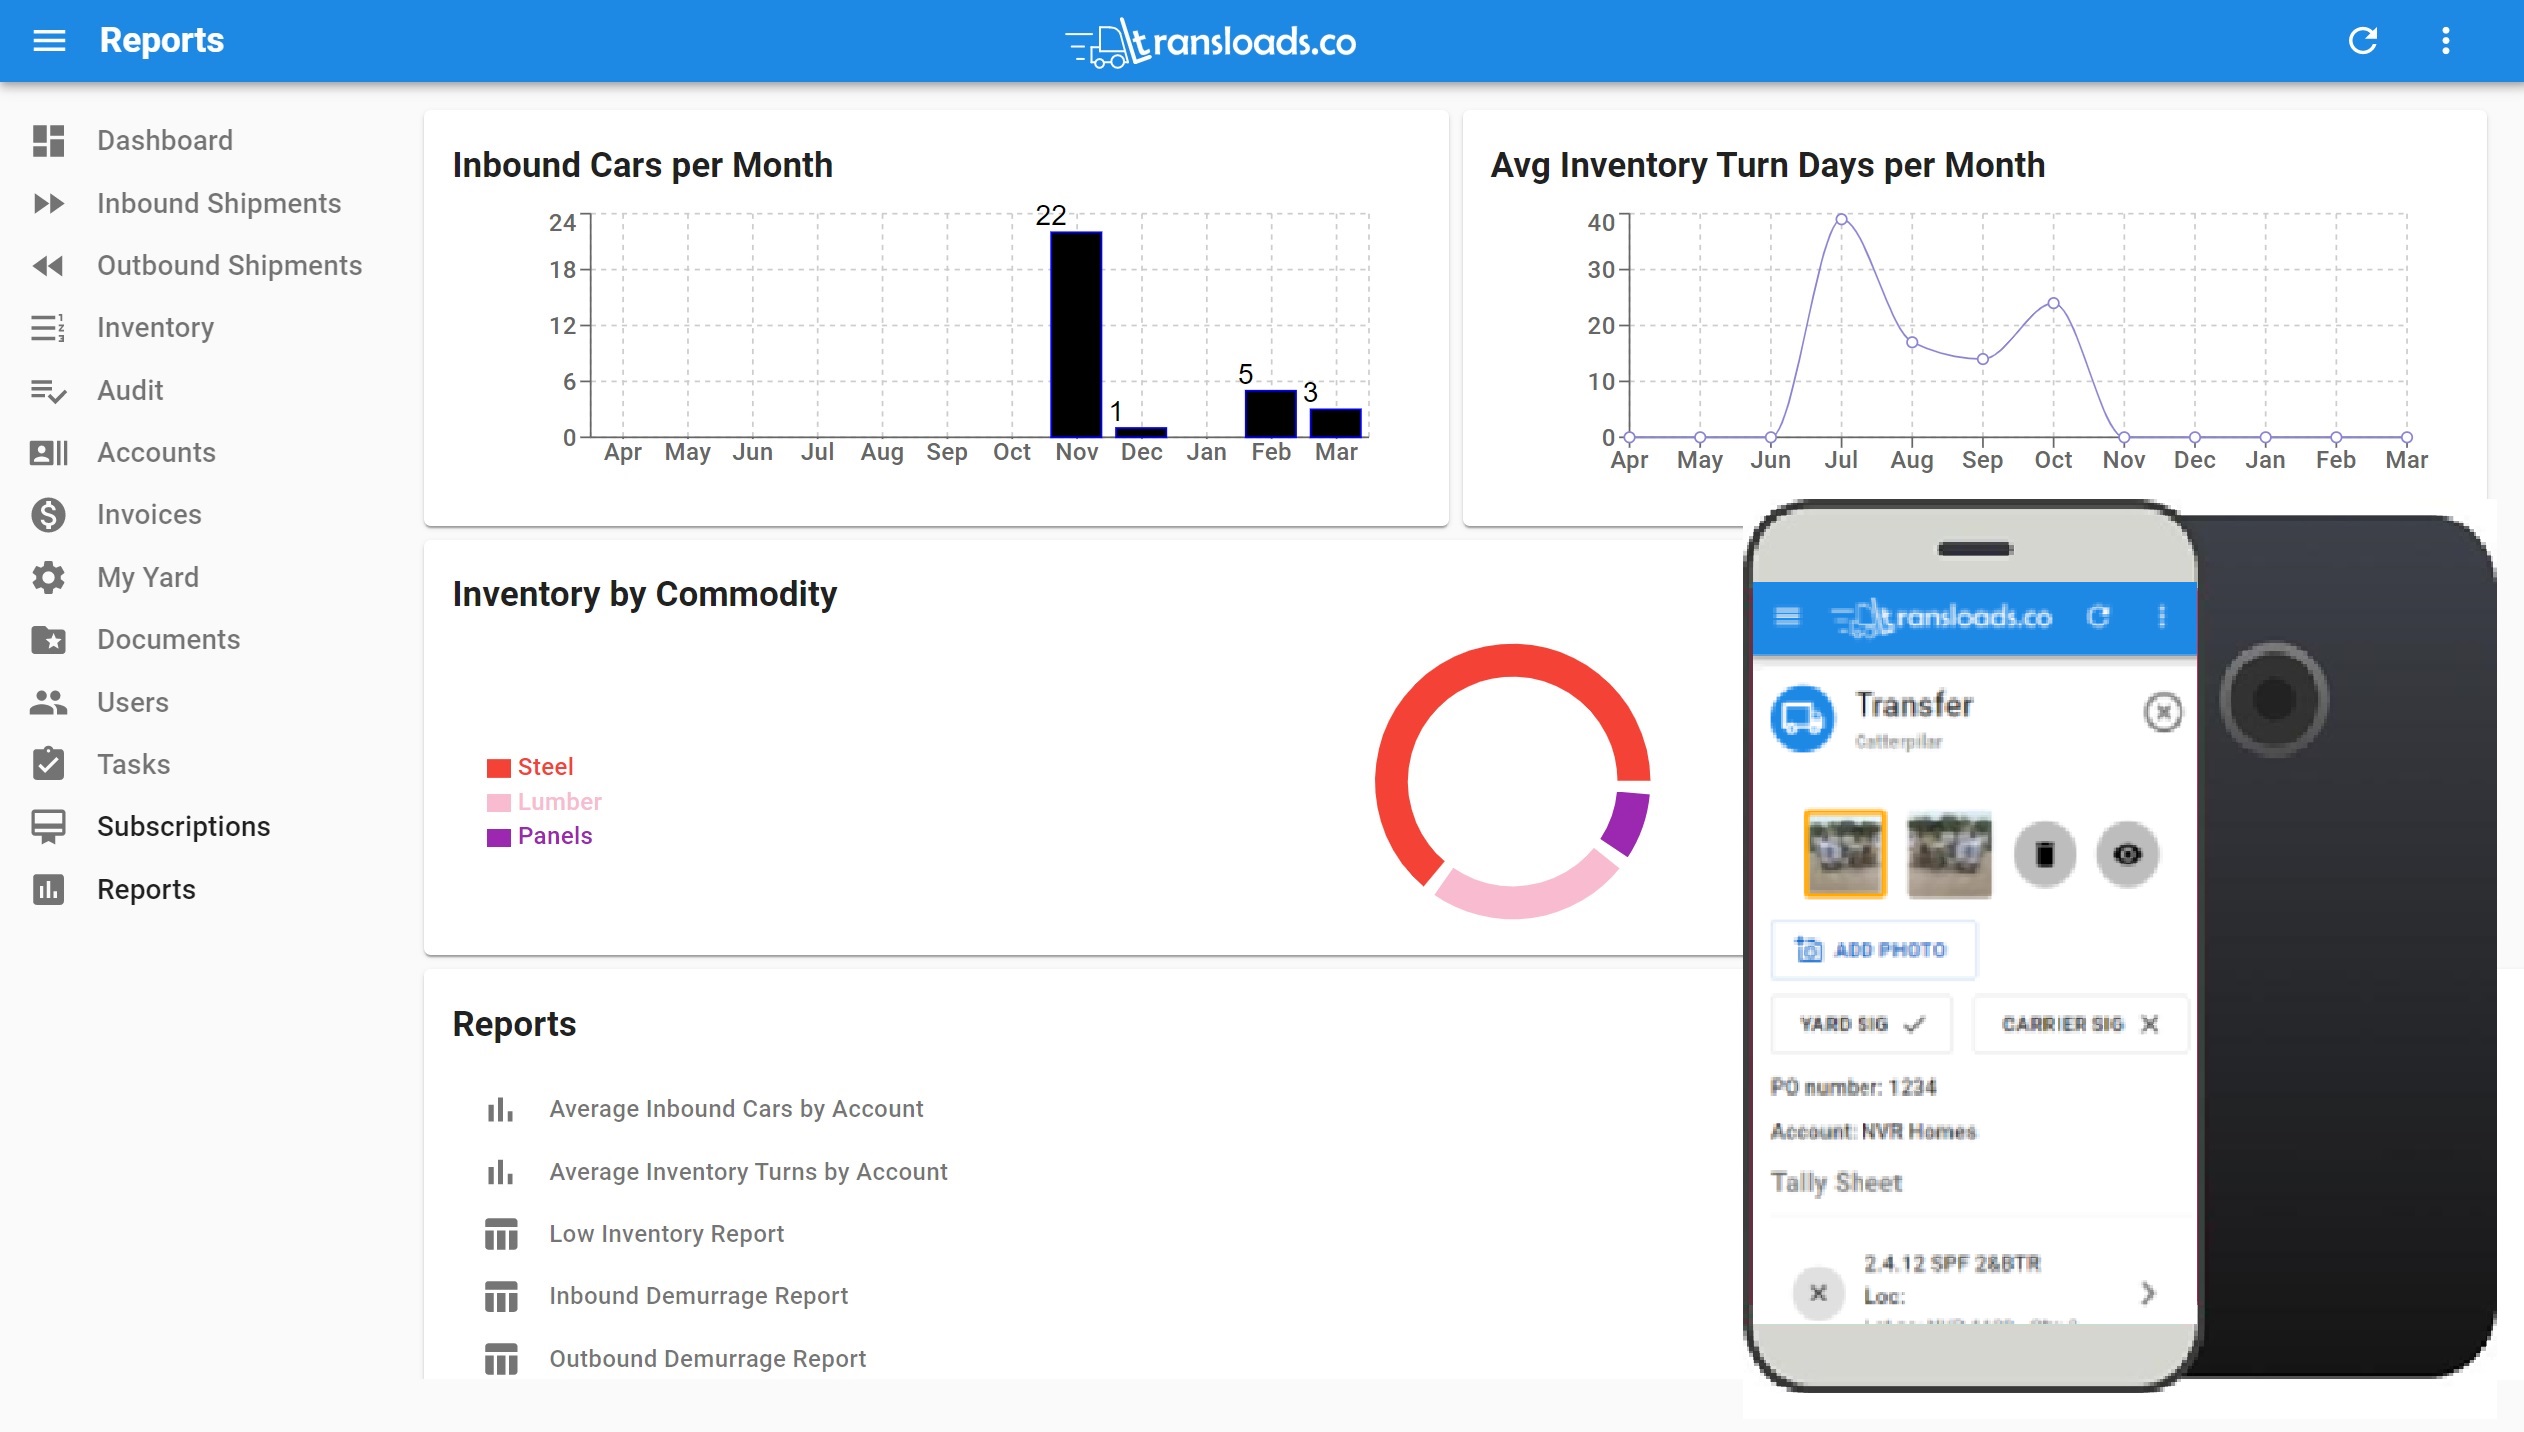Click the Documents starred folder icon
This screenshot has width=2524, height=1432.
48,639
